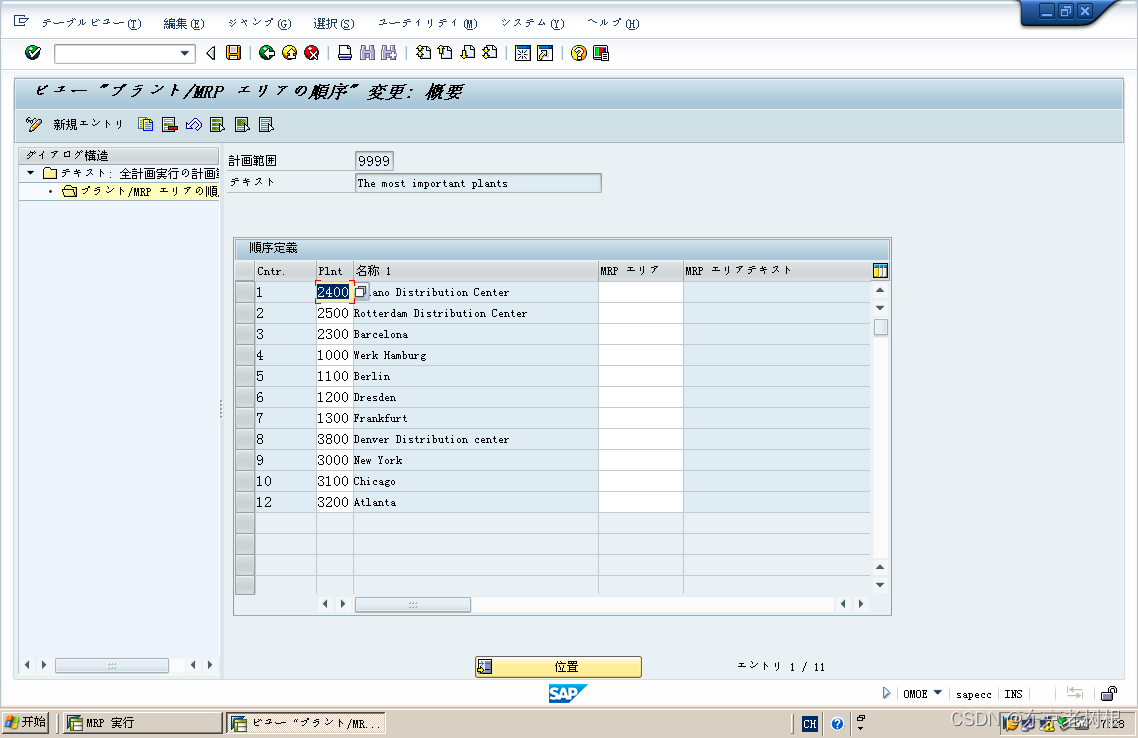The height and width of the screenshot is (738, 1138).
Task: Click the green Enter check icon
Action: coord(31,54)
